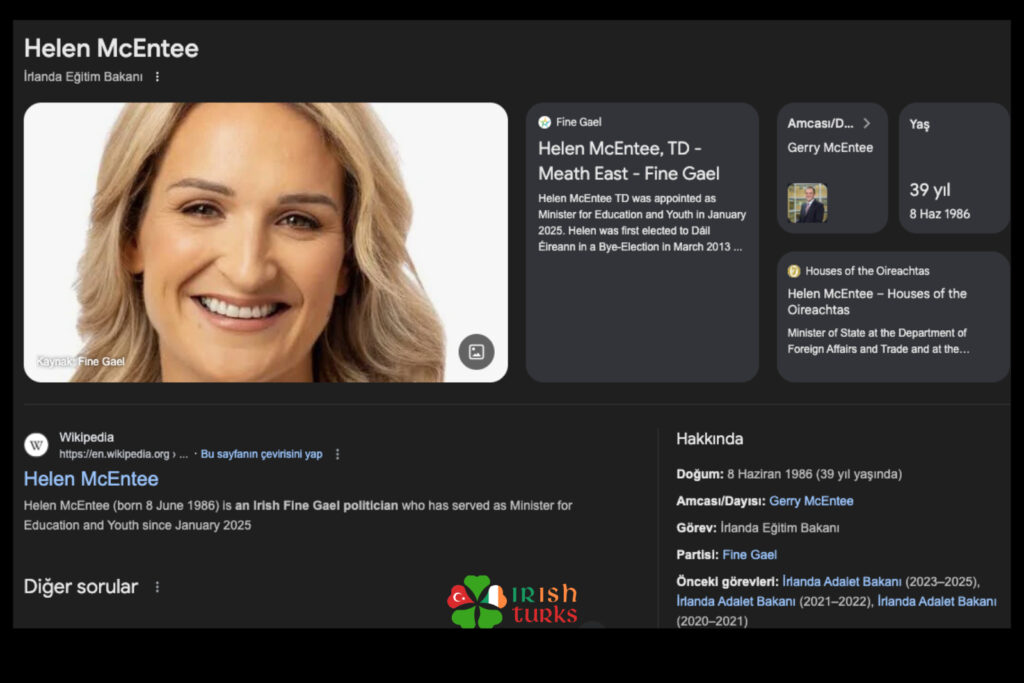Click the en.wikipedia.org URL text
This screenshot has height=683, width=1024.
pyautogui.click(x=123, y=454)
